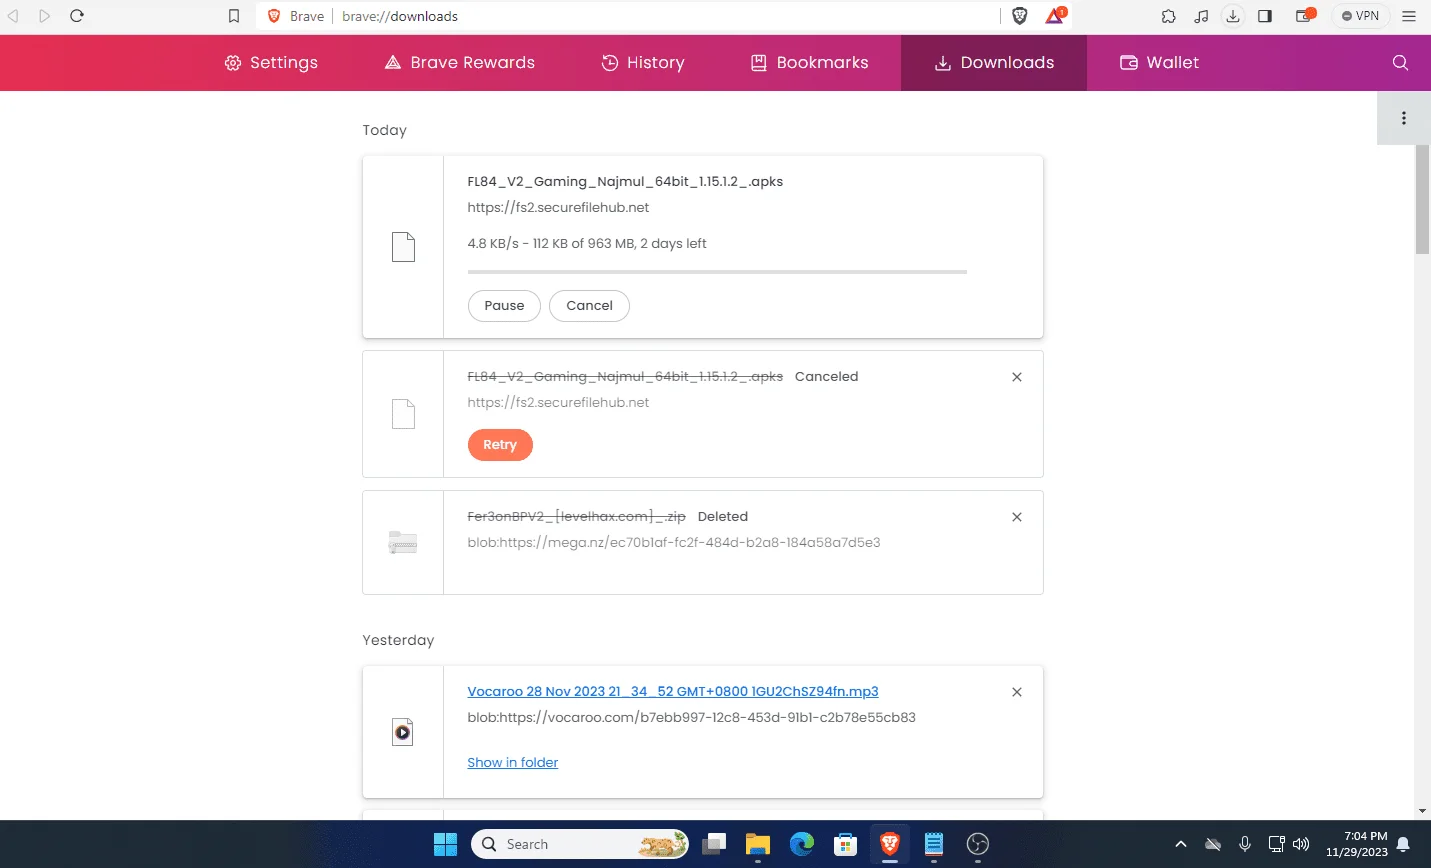The height and width of the screenshot is (868, 1431).
Task: Search downloads with the magnifier icon
Action: click(1400, 62)
